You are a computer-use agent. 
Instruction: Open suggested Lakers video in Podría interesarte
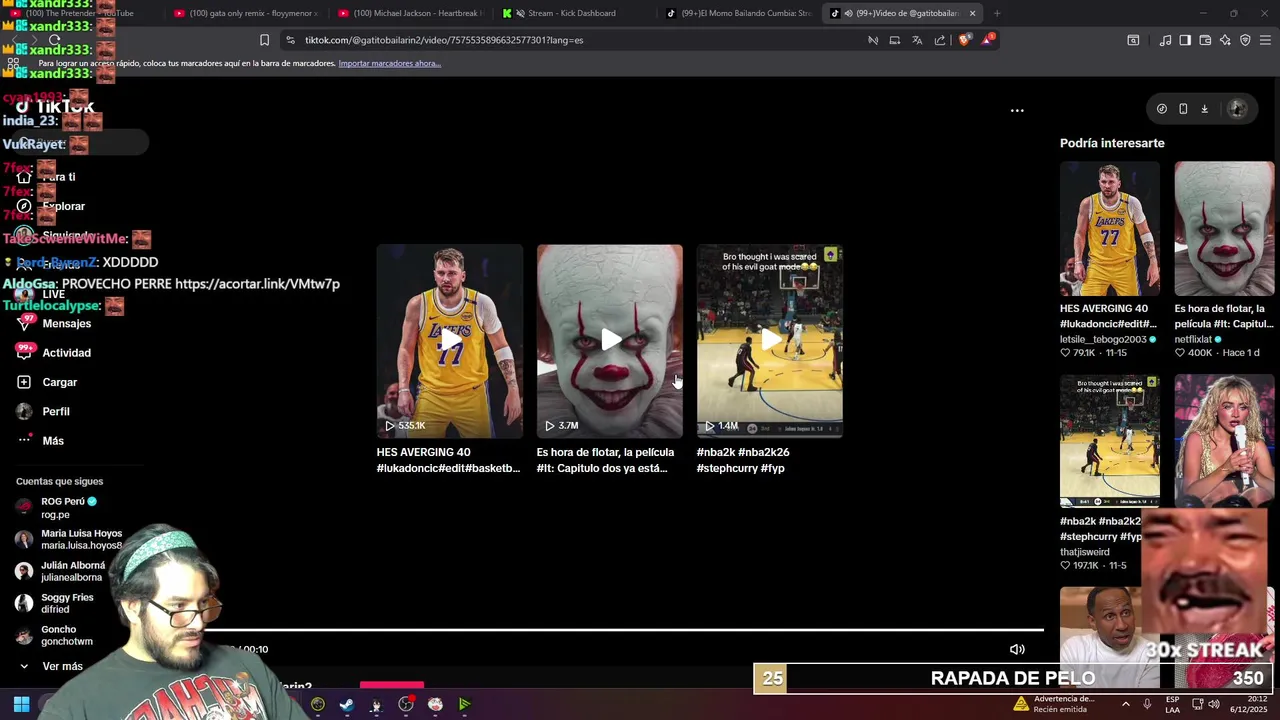tap(1110, 228)
